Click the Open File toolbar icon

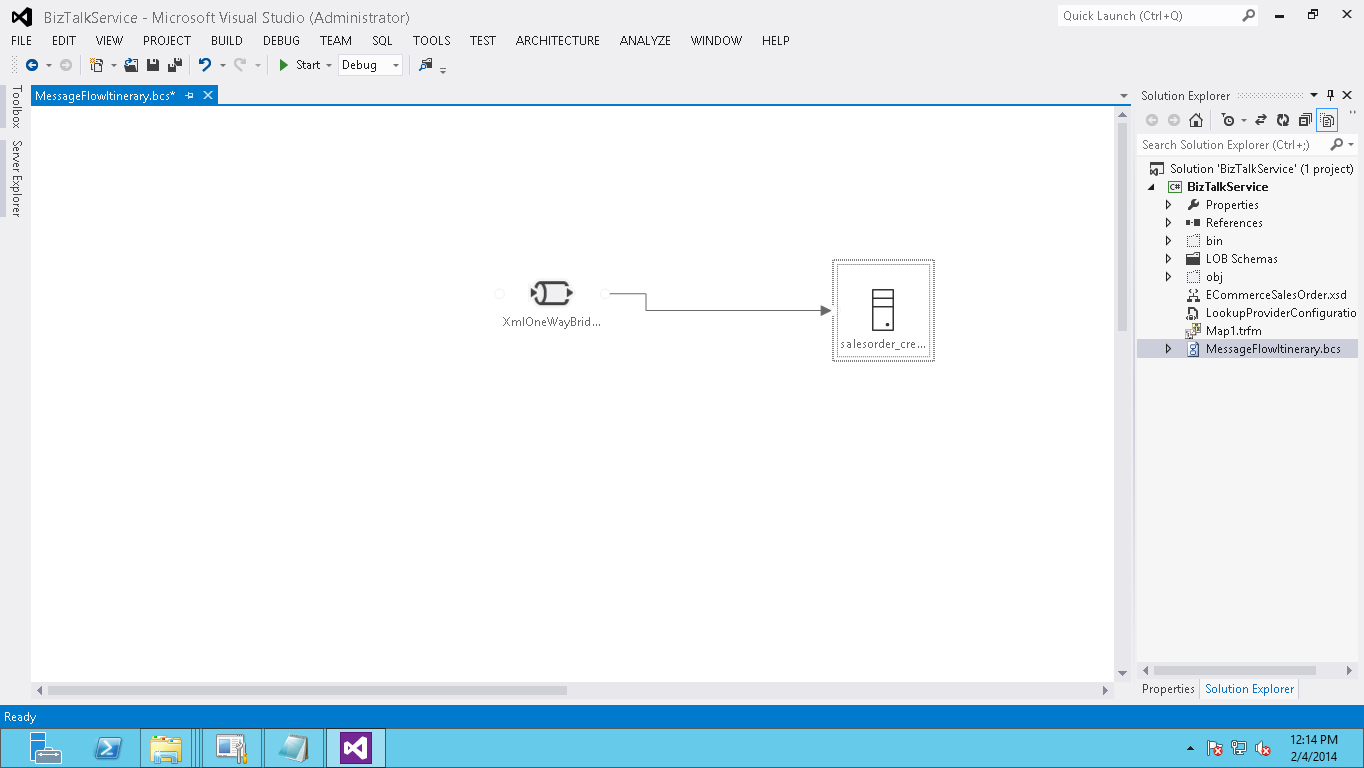(x=131, y=65)
